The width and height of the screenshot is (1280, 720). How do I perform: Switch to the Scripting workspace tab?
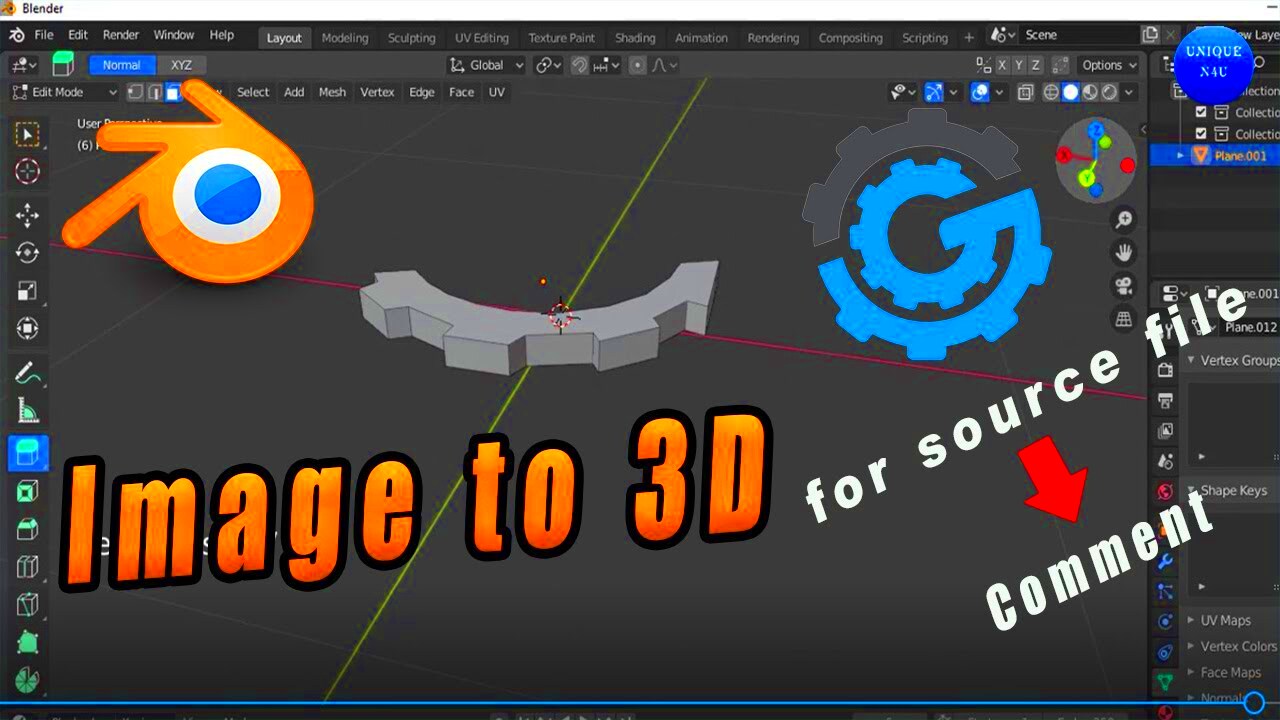[x=925, y=38]
